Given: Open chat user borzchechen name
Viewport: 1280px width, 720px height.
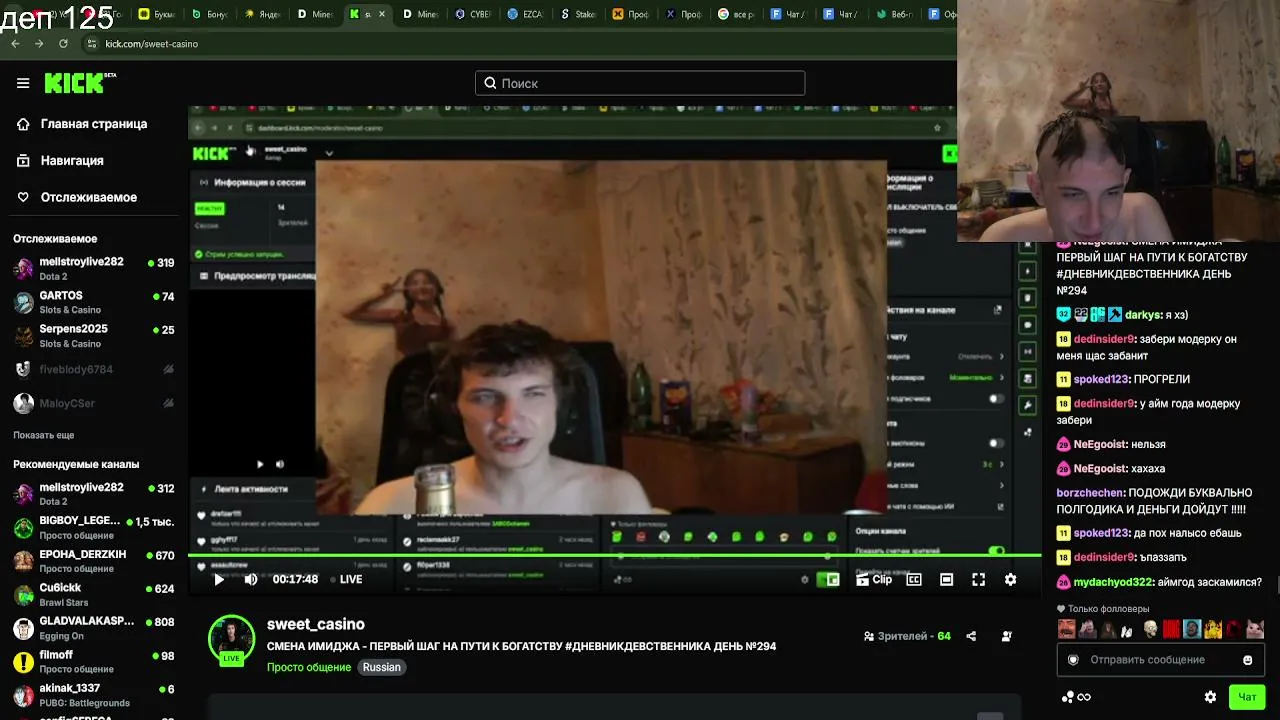Looking at the screenshot, I should tap(1091, 493).
